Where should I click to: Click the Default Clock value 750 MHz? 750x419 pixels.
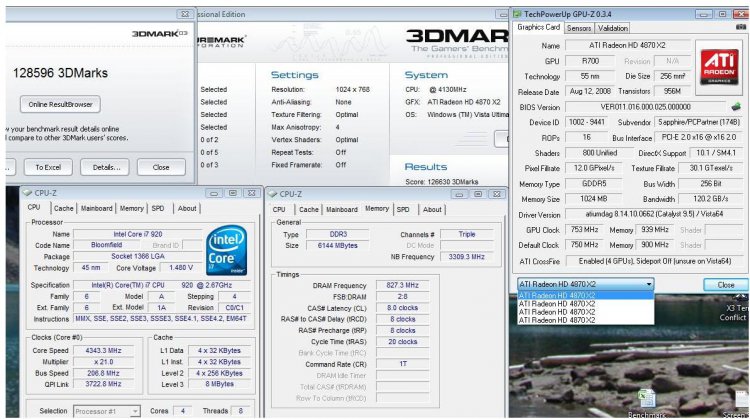tap(585, 244)
